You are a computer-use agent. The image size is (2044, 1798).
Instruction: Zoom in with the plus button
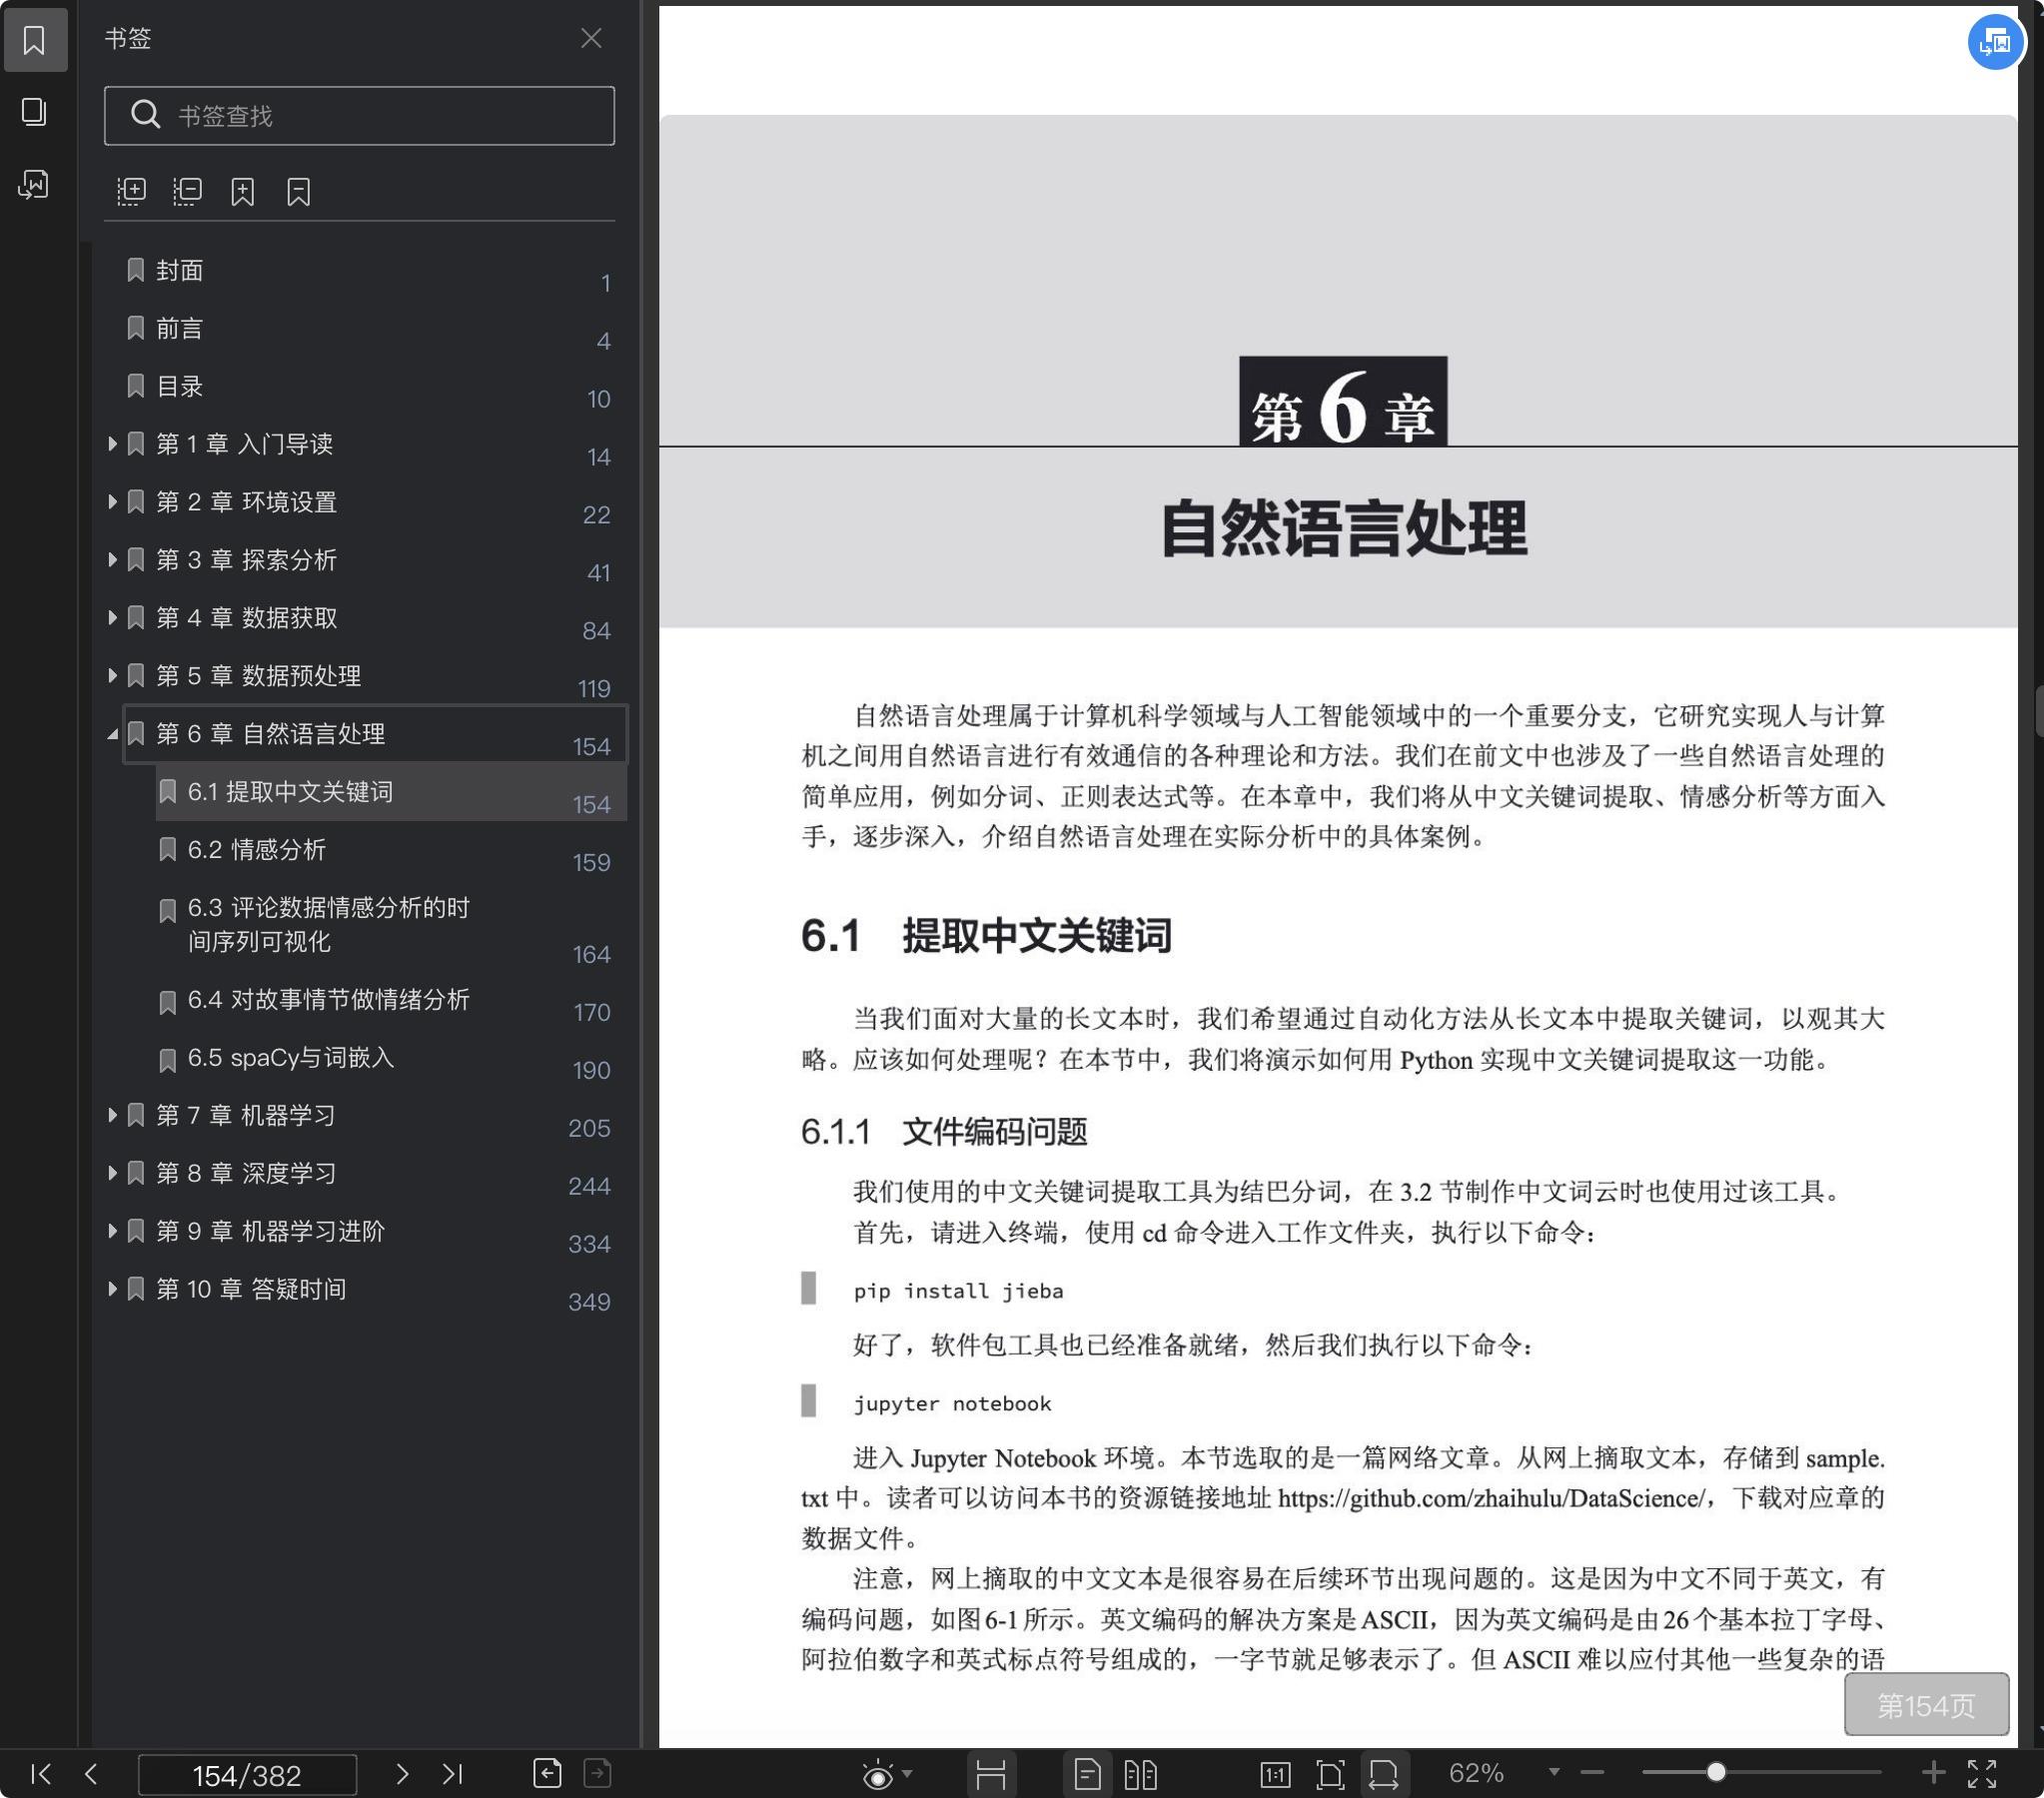point(1934,1772)
